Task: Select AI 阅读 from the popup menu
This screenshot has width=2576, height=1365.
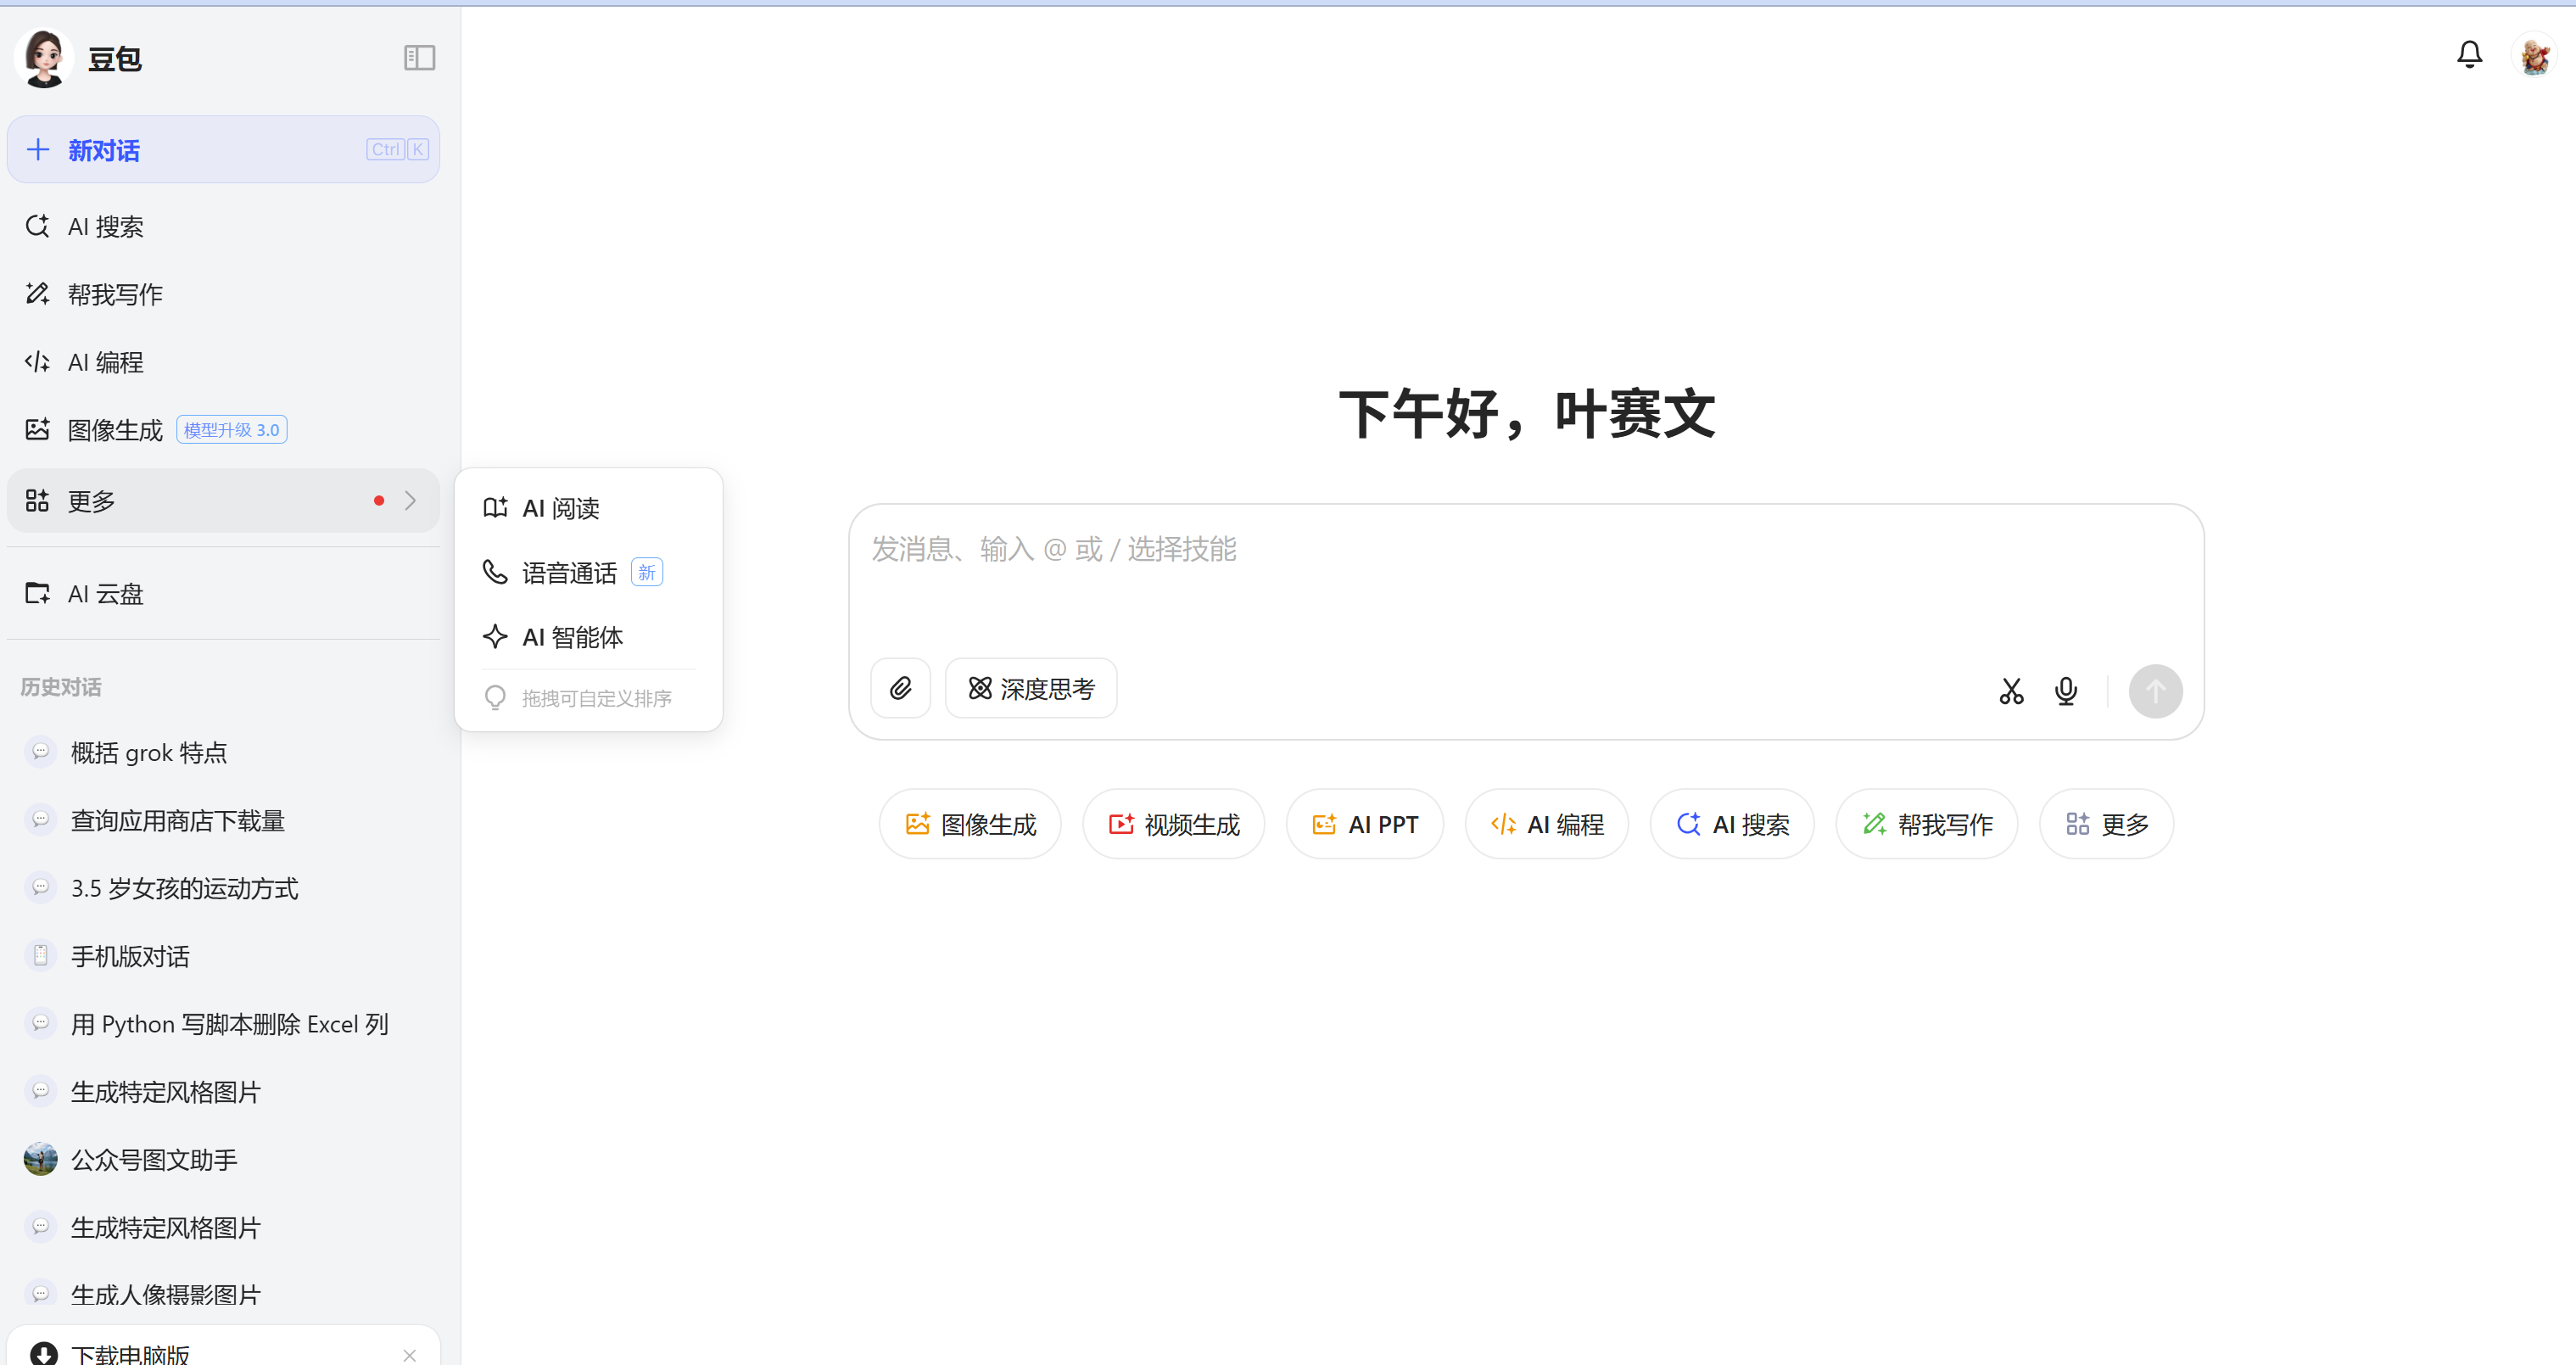Action: click(588, 508)
